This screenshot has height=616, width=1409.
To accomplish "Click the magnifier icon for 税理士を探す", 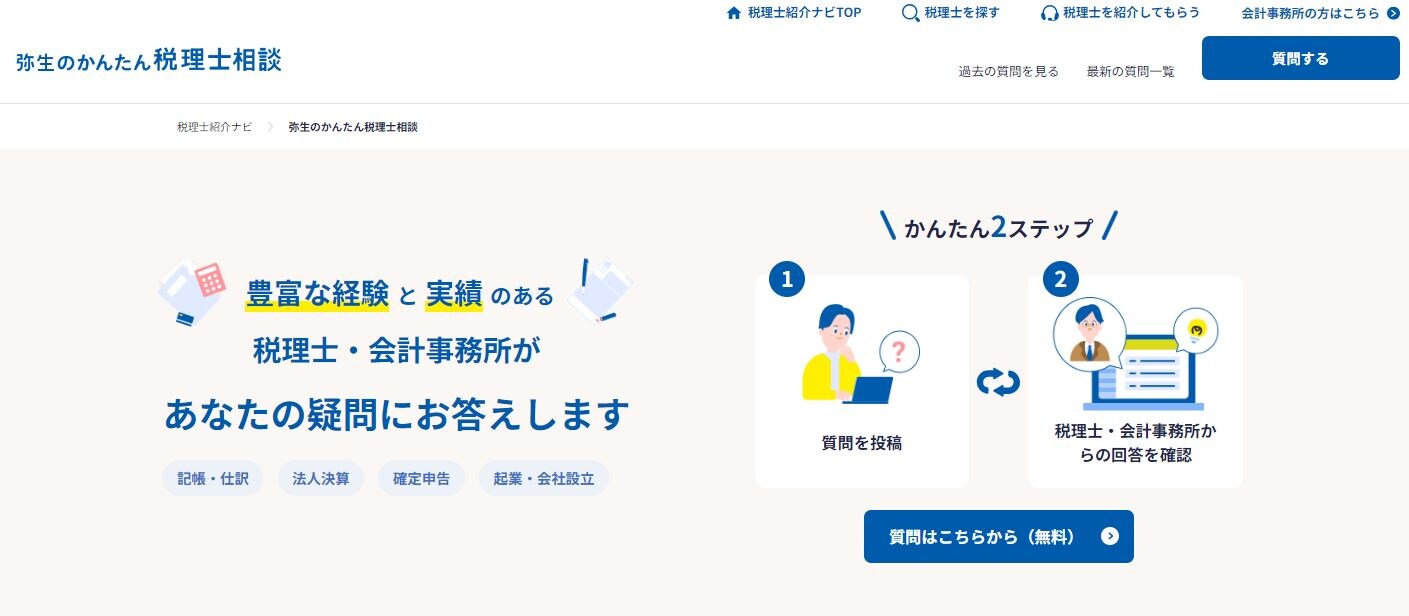I will [x=910, y=13].
